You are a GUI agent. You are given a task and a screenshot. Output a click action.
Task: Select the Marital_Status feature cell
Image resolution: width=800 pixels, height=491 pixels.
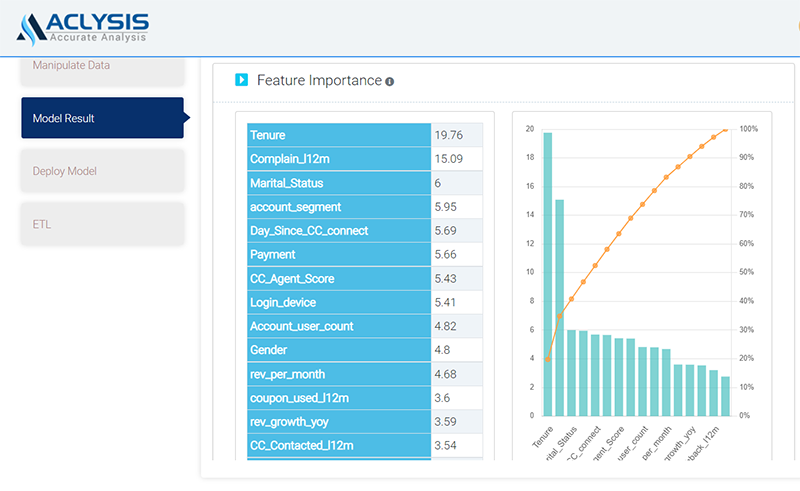339,183
